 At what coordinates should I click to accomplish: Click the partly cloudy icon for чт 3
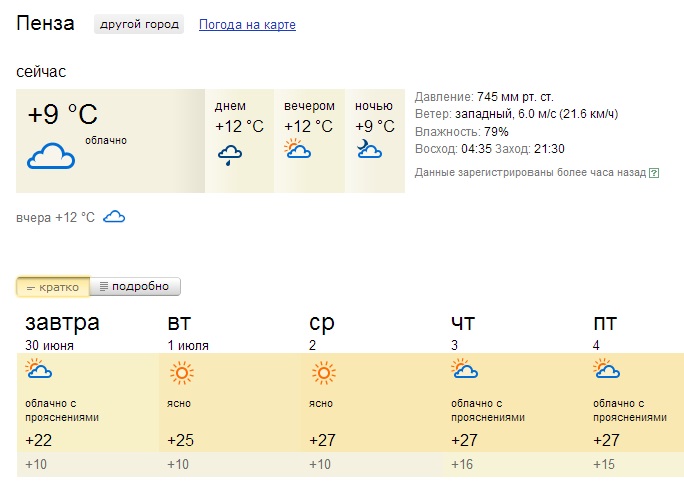click(x=465, y=369)
